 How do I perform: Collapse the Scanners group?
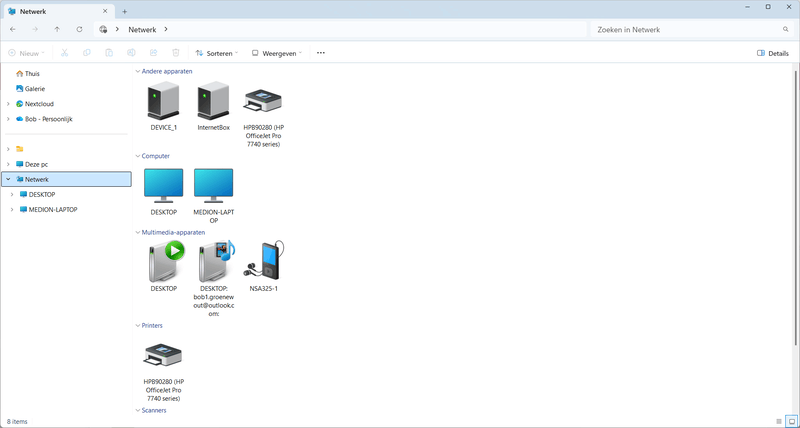(138, 411)
